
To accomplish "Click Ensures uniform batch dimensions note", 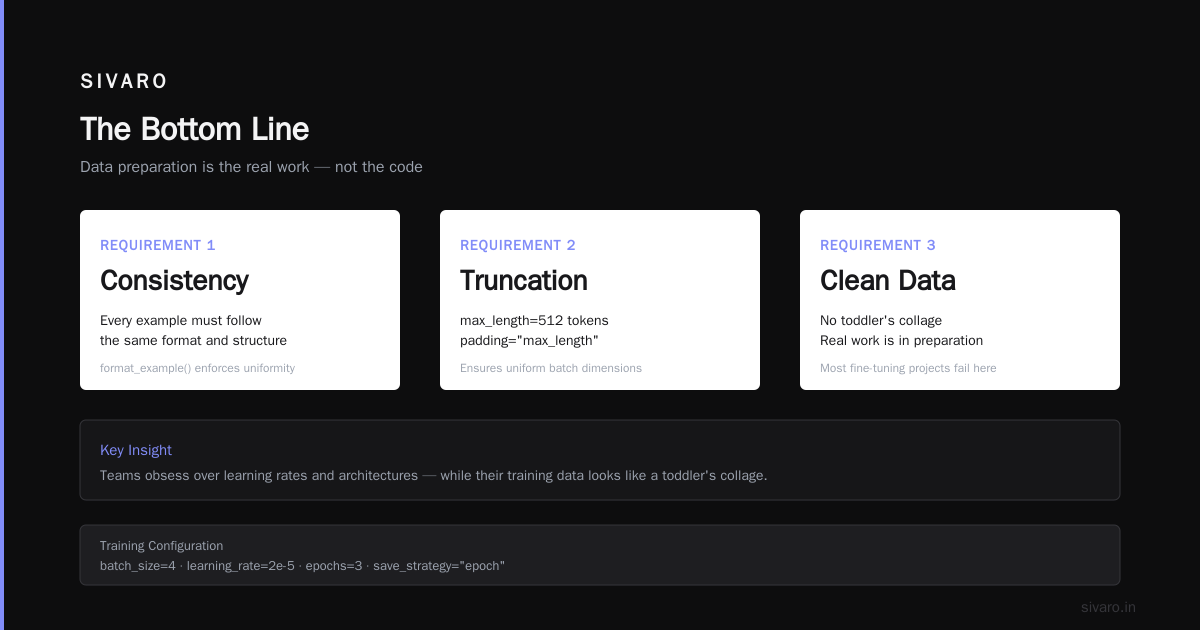I will (551, 368).
